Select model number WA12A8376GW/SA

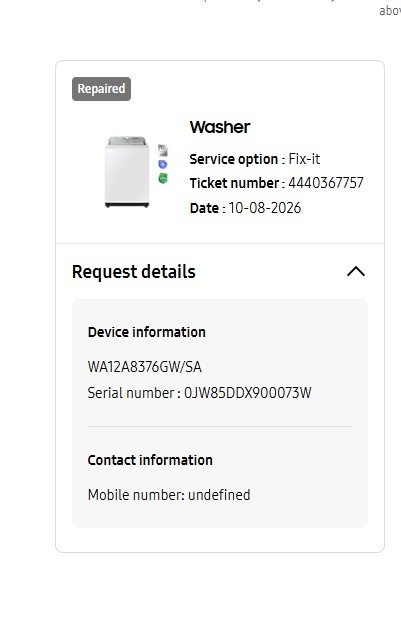[145, 367]
